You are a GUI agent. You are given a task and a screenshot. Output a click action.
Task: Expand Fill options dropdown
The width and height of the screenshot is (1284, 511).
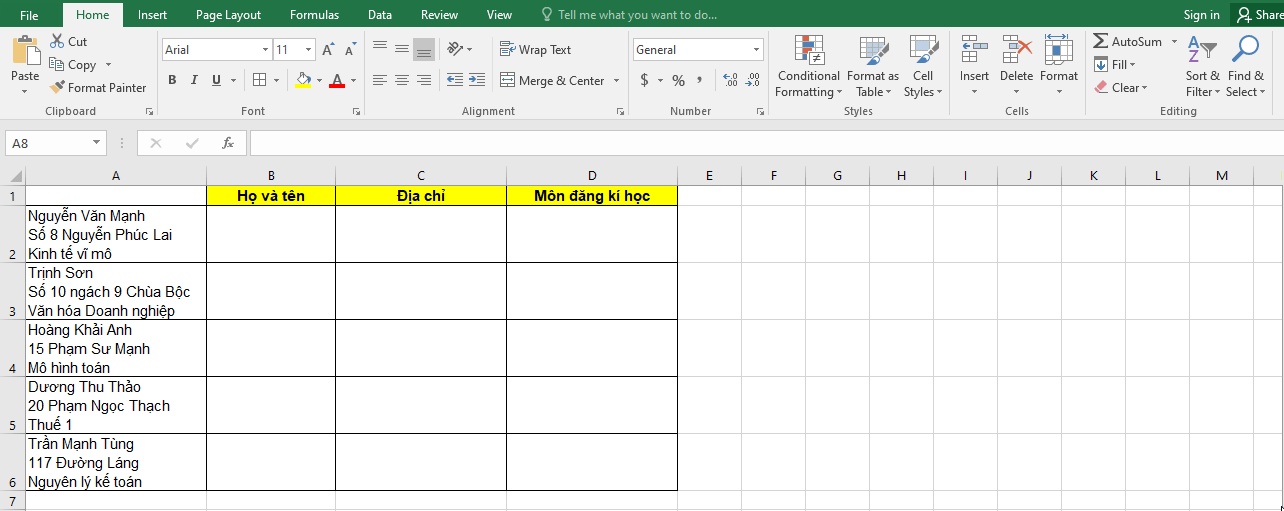point(1133,65)
